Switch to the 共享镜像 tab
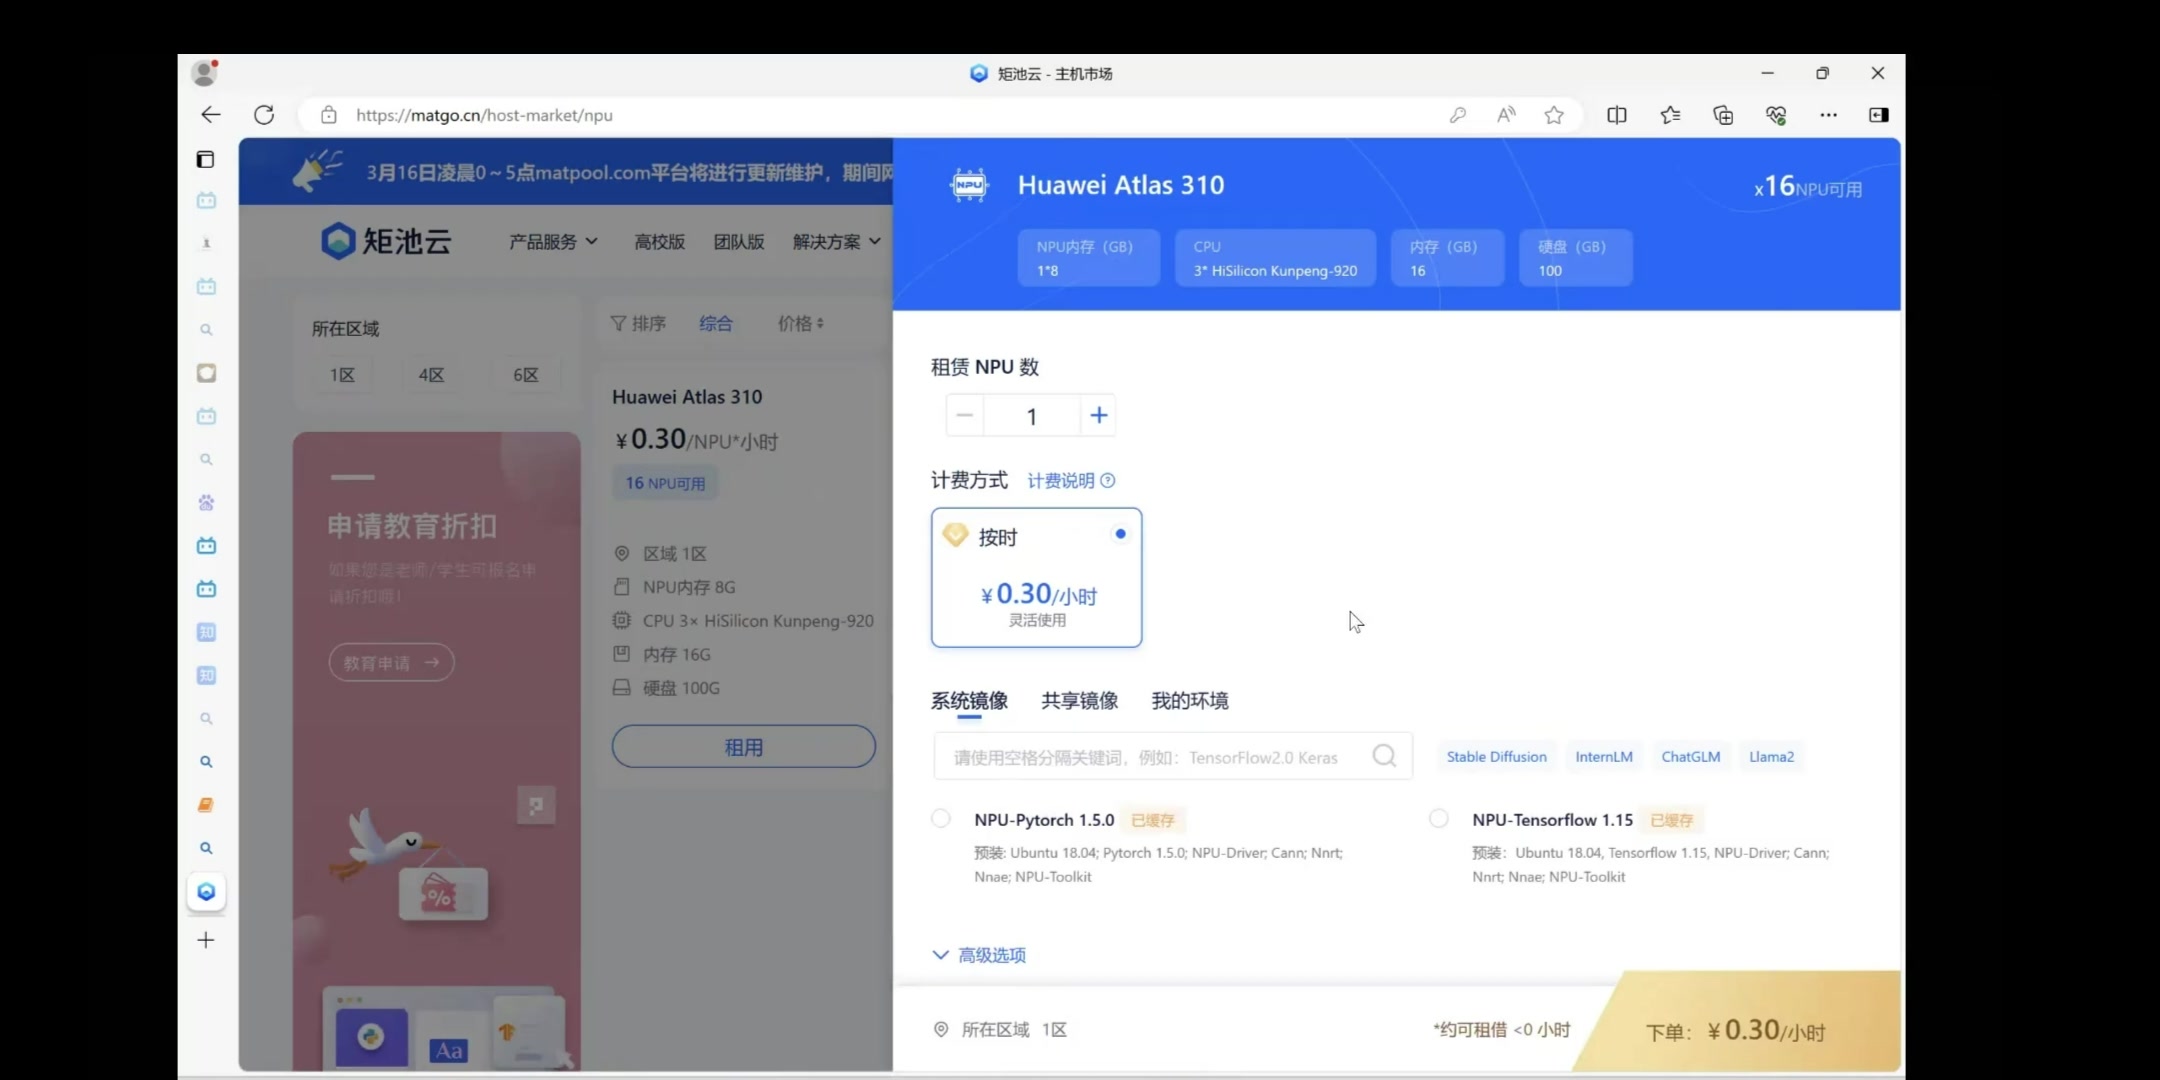2160x1080 pixels. (x=1079, y=700)
